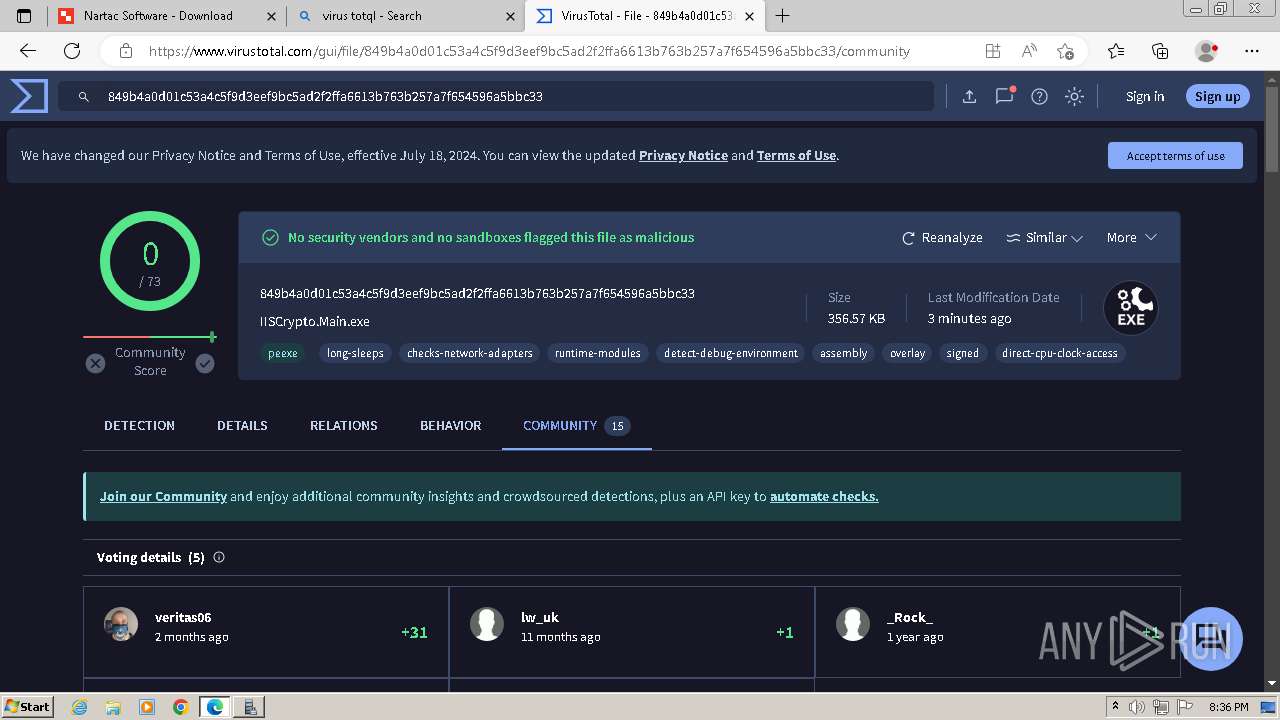Image resolution: width=1280 pixels, height=720 pixels.
Task: Click the read aloud icon in address bar
Action: coord(1029,51)
